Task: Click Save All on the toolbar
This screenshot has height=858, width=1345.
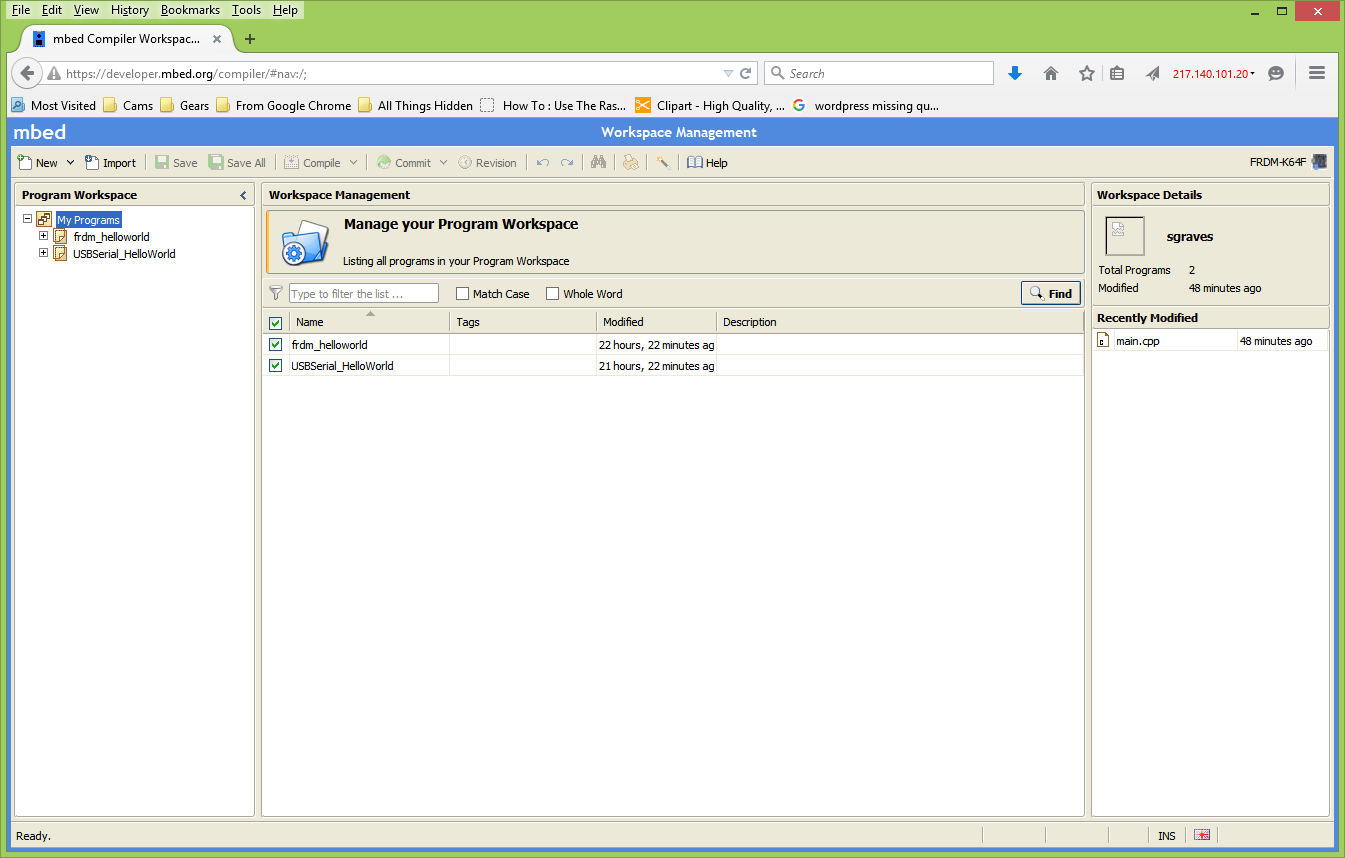Action: (x=237, y=162)
